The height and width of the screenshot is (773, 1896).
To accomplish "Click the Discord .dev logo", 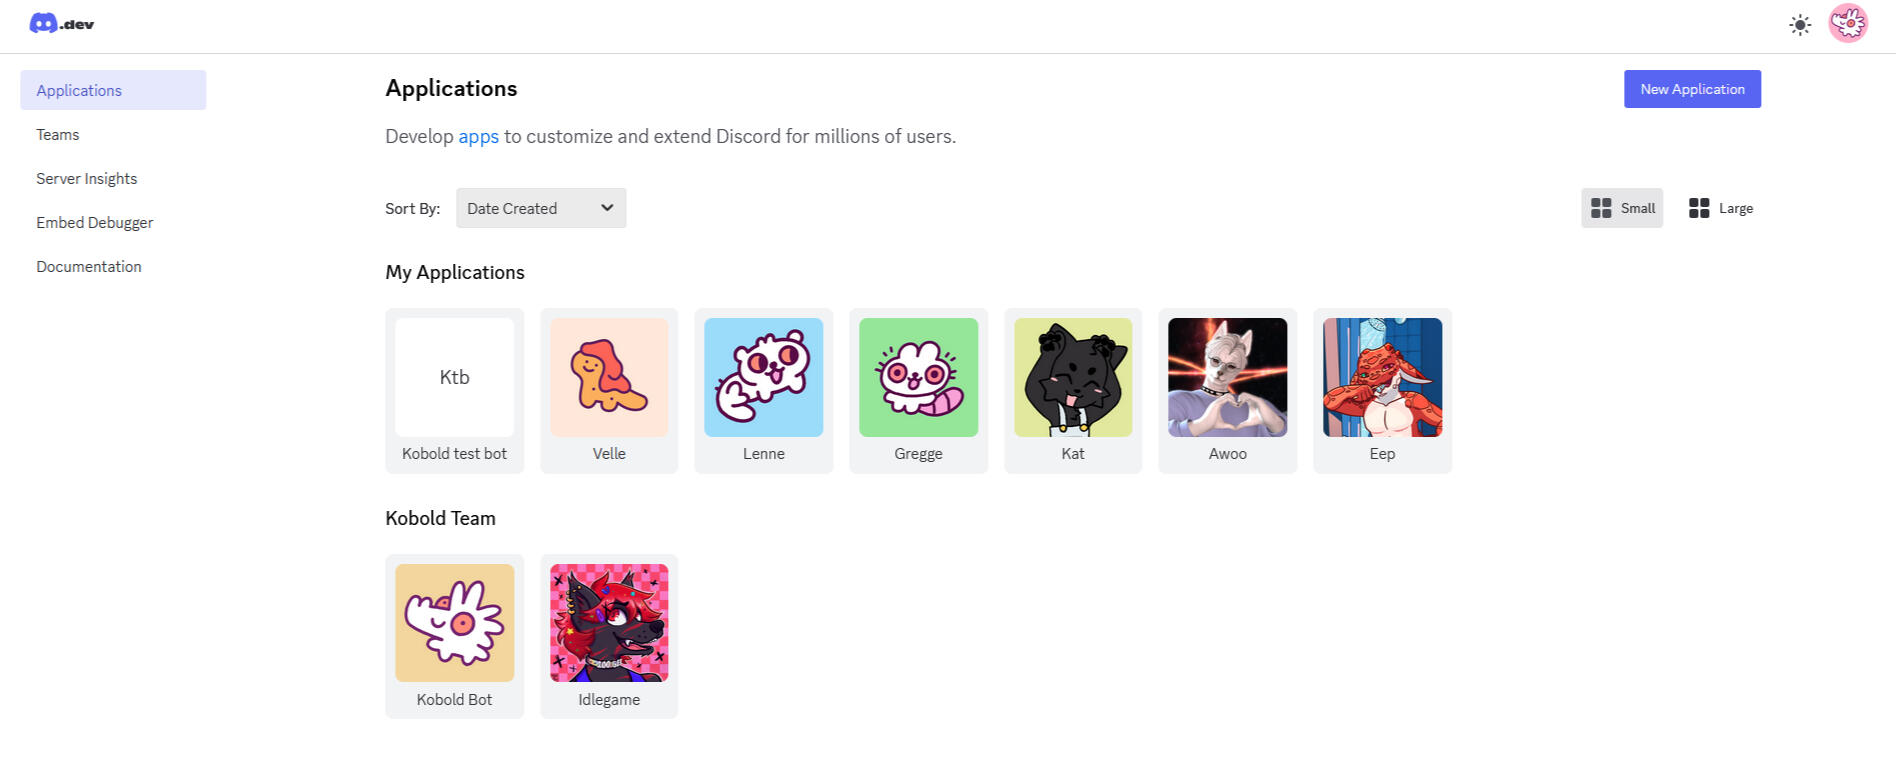I will click(61, 24).
